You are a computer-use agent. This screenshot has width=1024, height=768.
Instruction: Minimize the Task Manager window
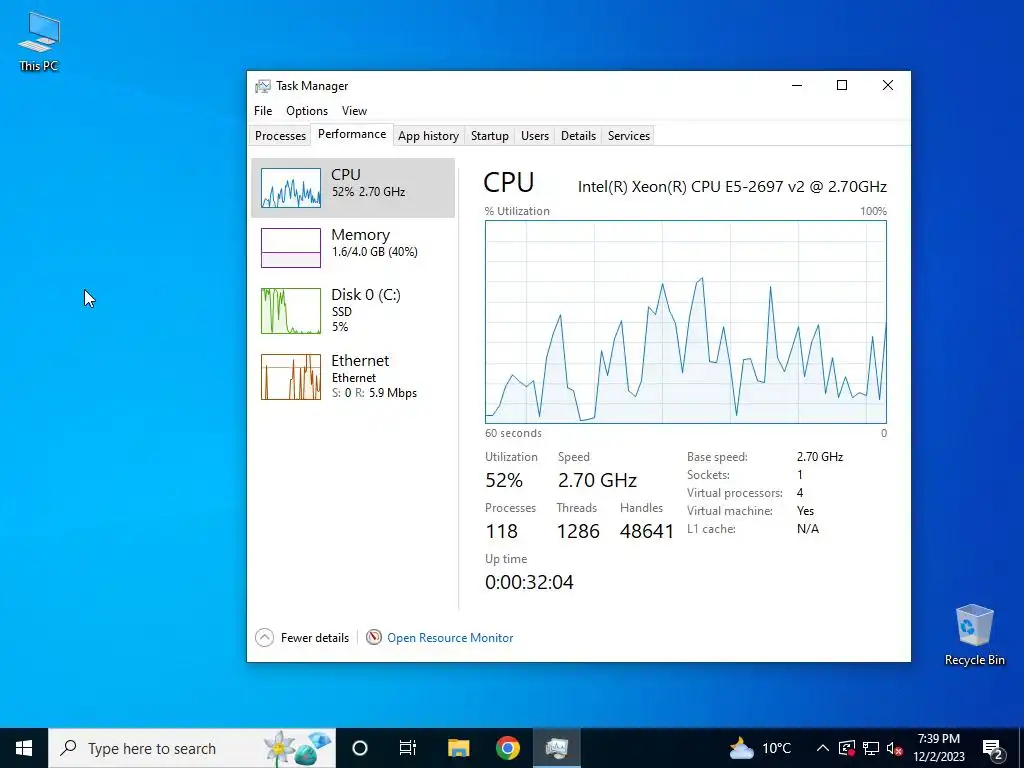point(797,86)
